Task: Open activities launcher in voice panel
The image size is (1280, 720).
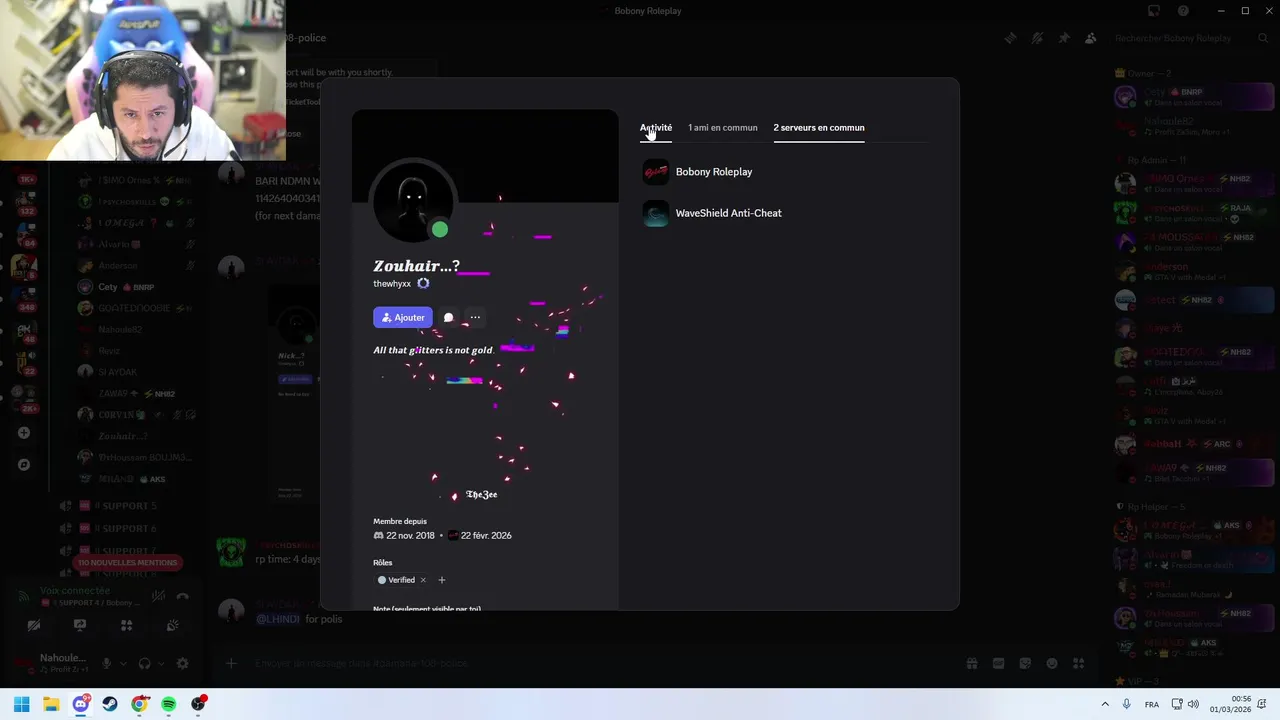Action: 126,626
